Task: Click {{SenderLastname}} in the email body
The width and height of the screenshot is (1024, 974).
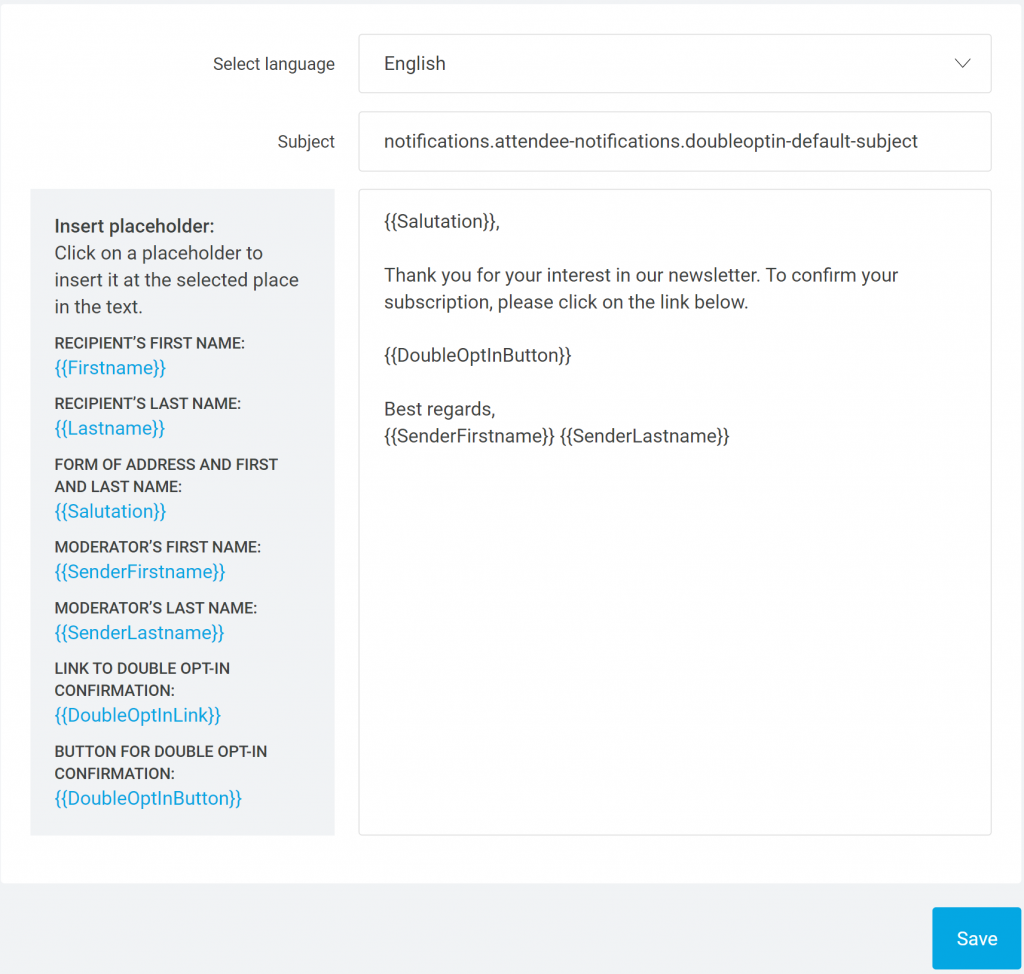Action: click(x=645, y=436)
